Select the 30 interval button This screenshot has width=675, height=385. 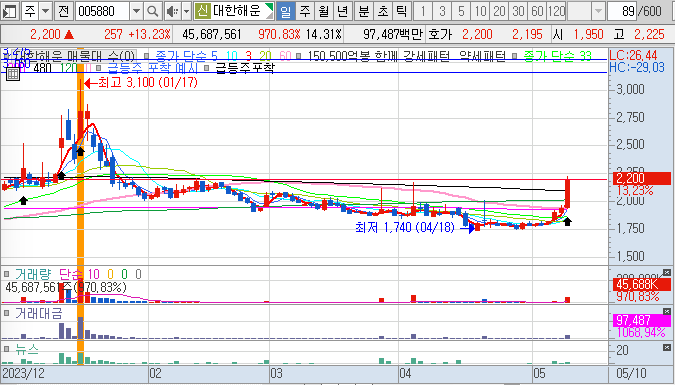[518, 11]
